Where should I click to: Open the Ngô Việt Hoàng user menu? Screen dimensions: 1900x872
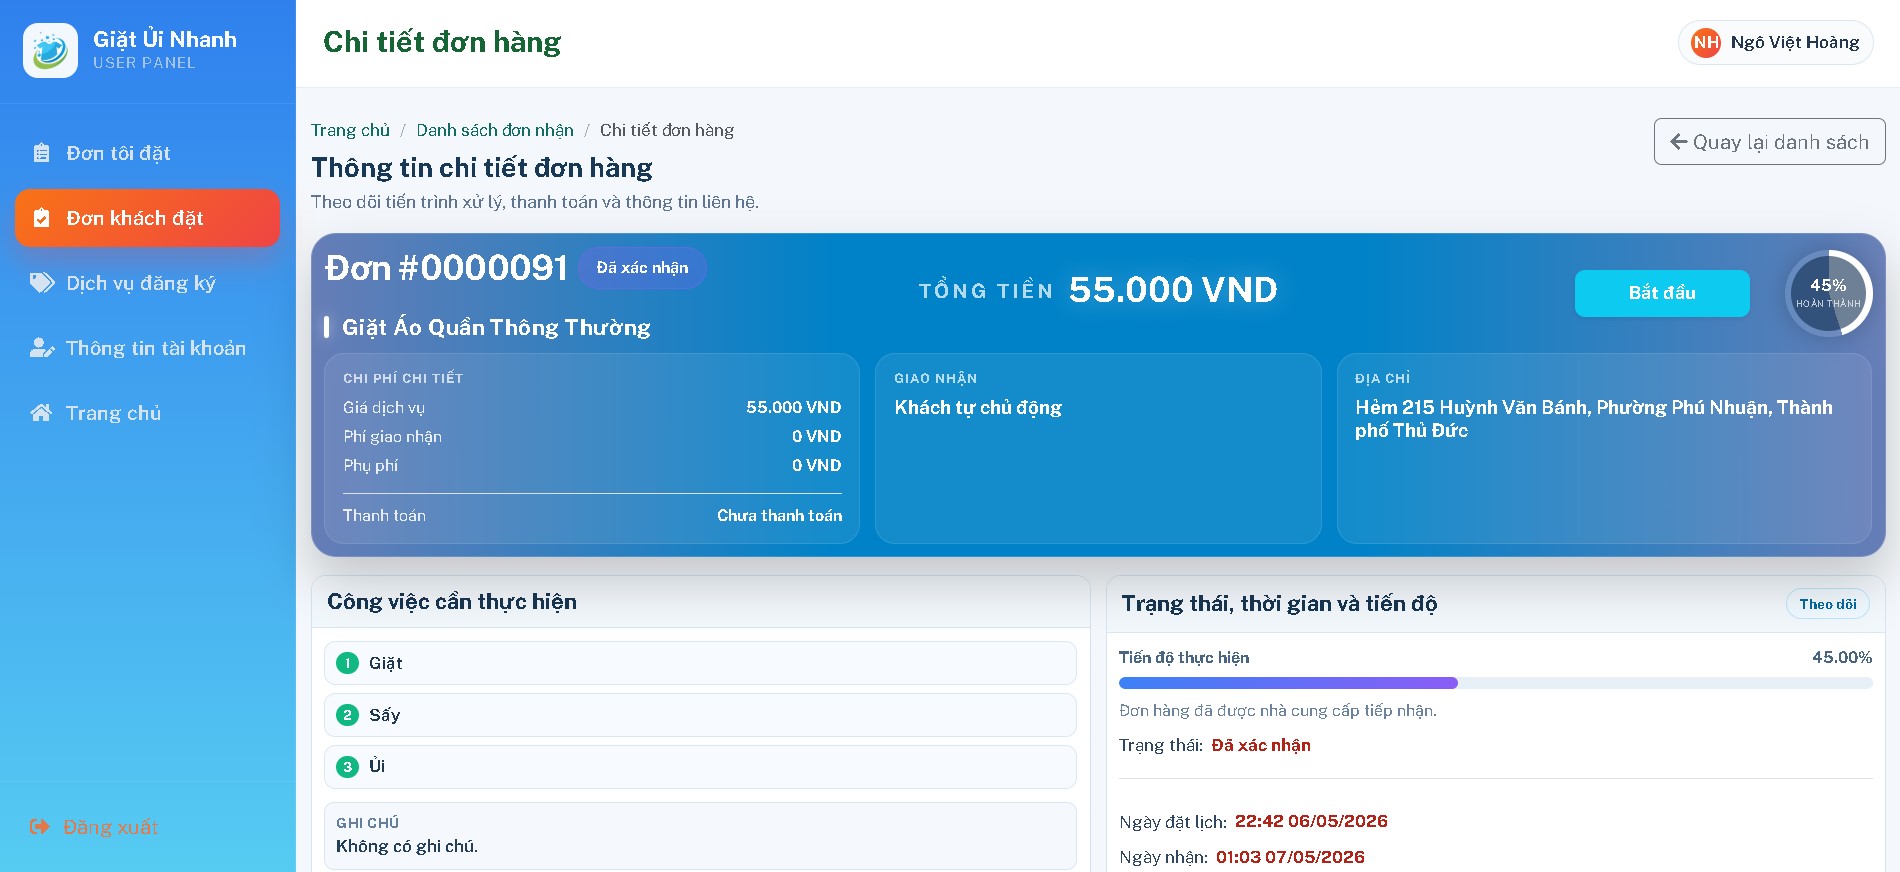(x=1775, y=42)
